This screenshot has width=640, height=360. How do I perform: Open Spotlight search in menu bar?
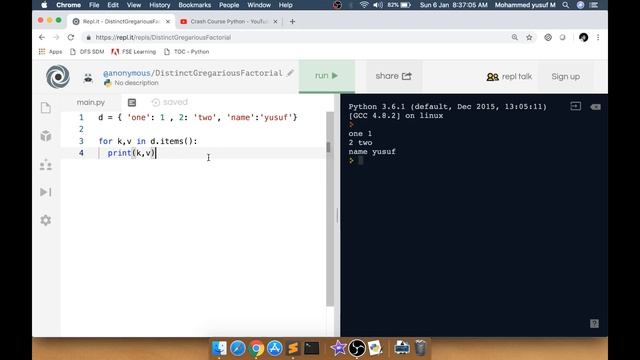(x=566, y=5)
